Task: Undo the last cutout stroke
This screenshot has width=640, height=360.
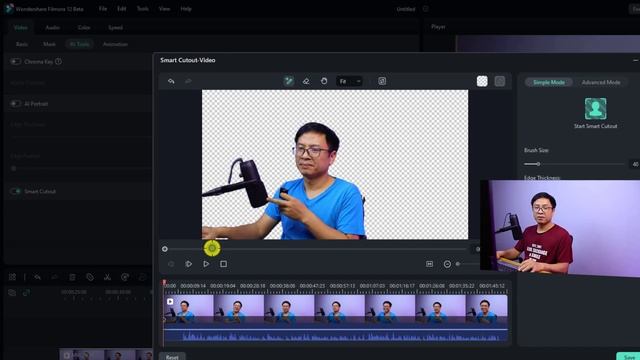Action: [x=171, y=81]
